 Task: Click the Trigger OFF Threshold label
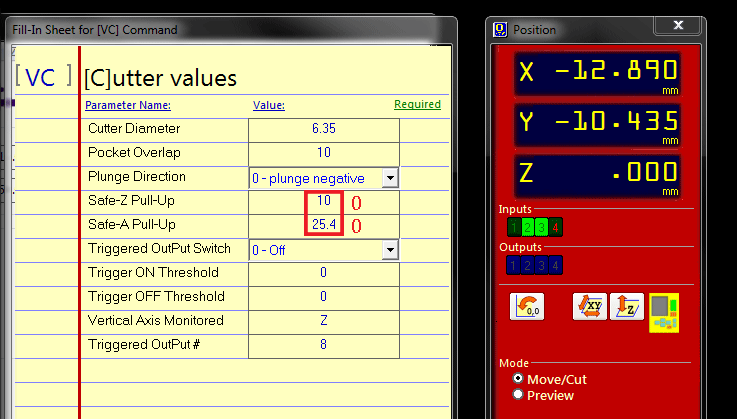click(156, 297)
